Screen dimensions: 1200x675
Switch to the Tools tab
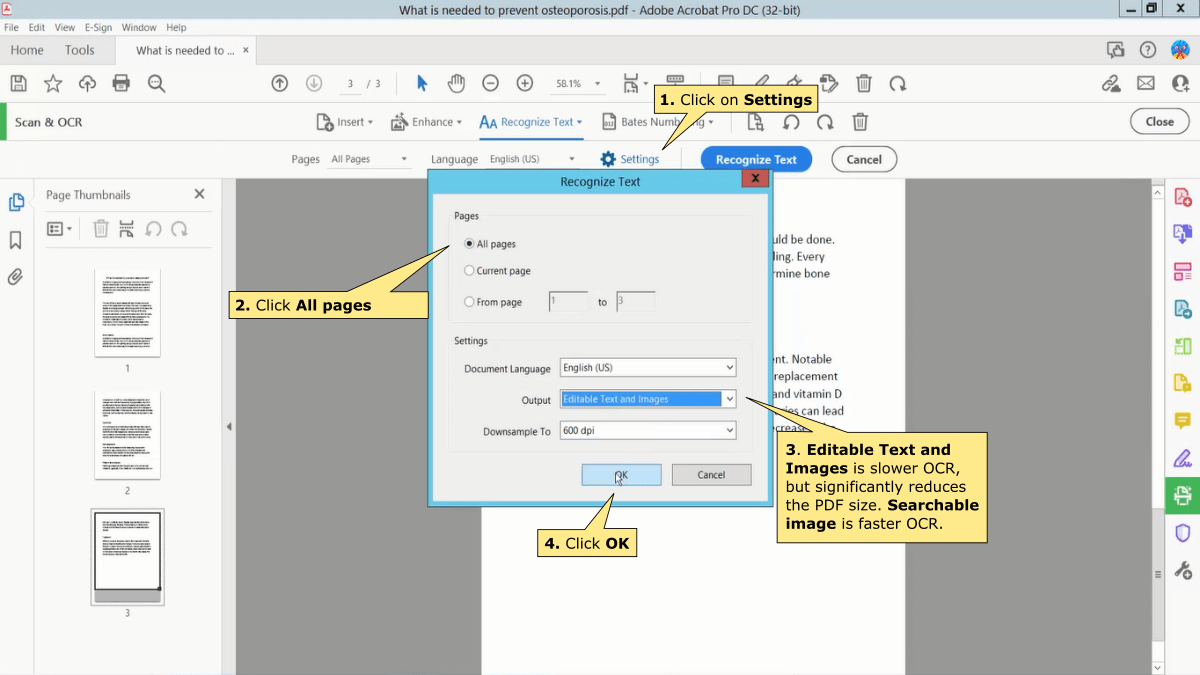point(78,50)
